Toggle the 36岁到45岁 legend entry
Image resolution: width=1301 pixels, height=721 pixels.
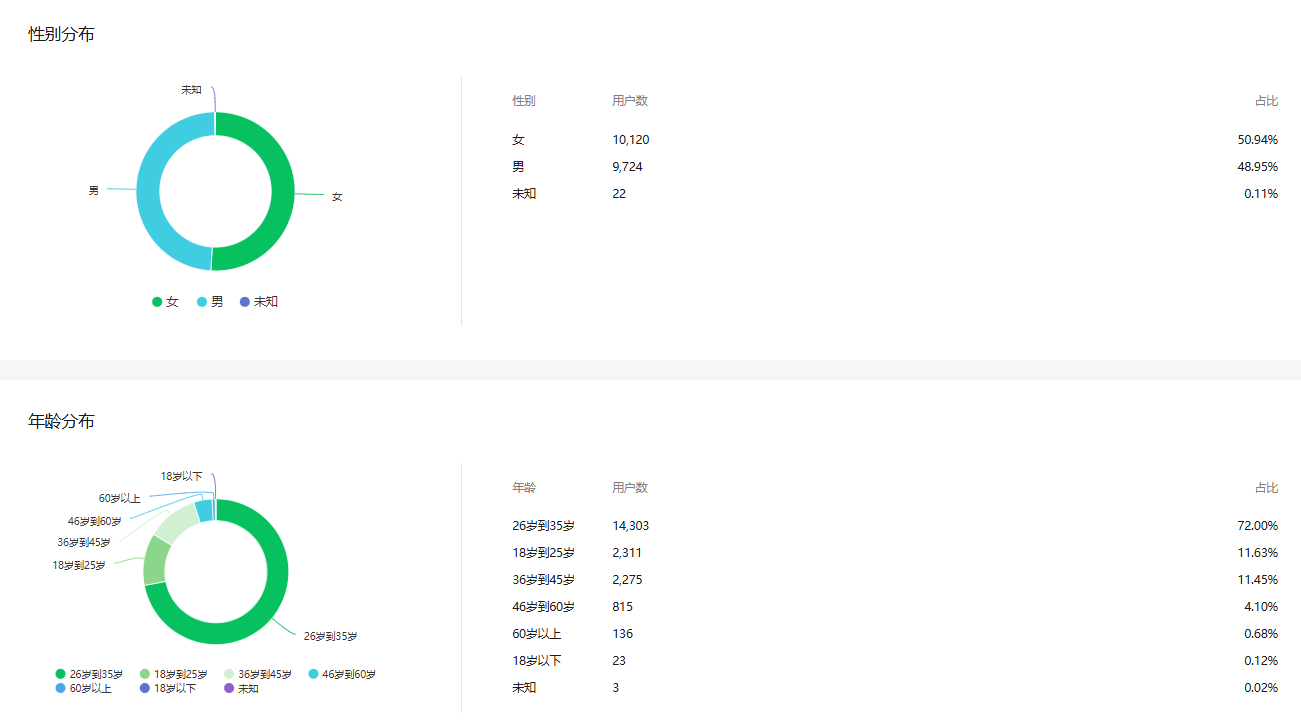click(257, 675)
